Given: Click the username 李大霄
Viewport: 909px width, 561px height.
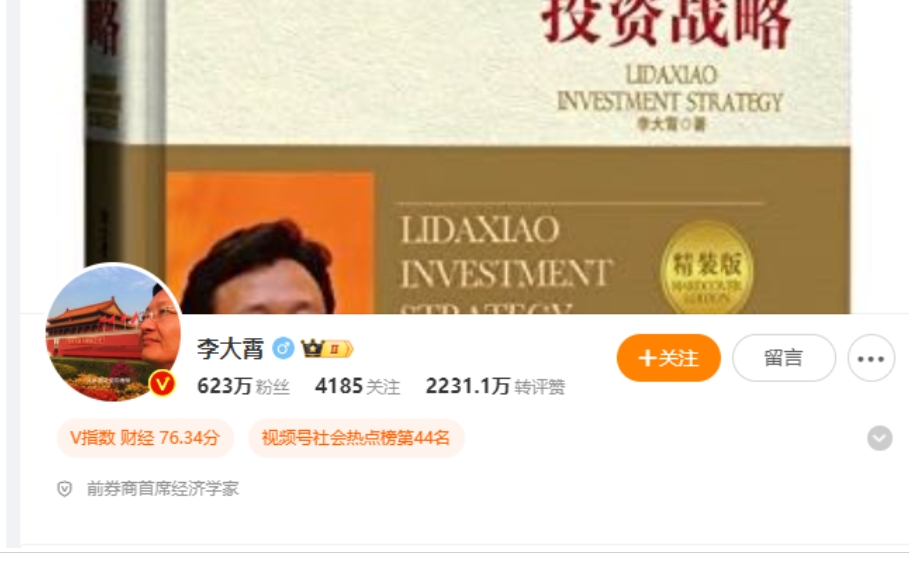Looking at the screenshot, I should point(230,349).
